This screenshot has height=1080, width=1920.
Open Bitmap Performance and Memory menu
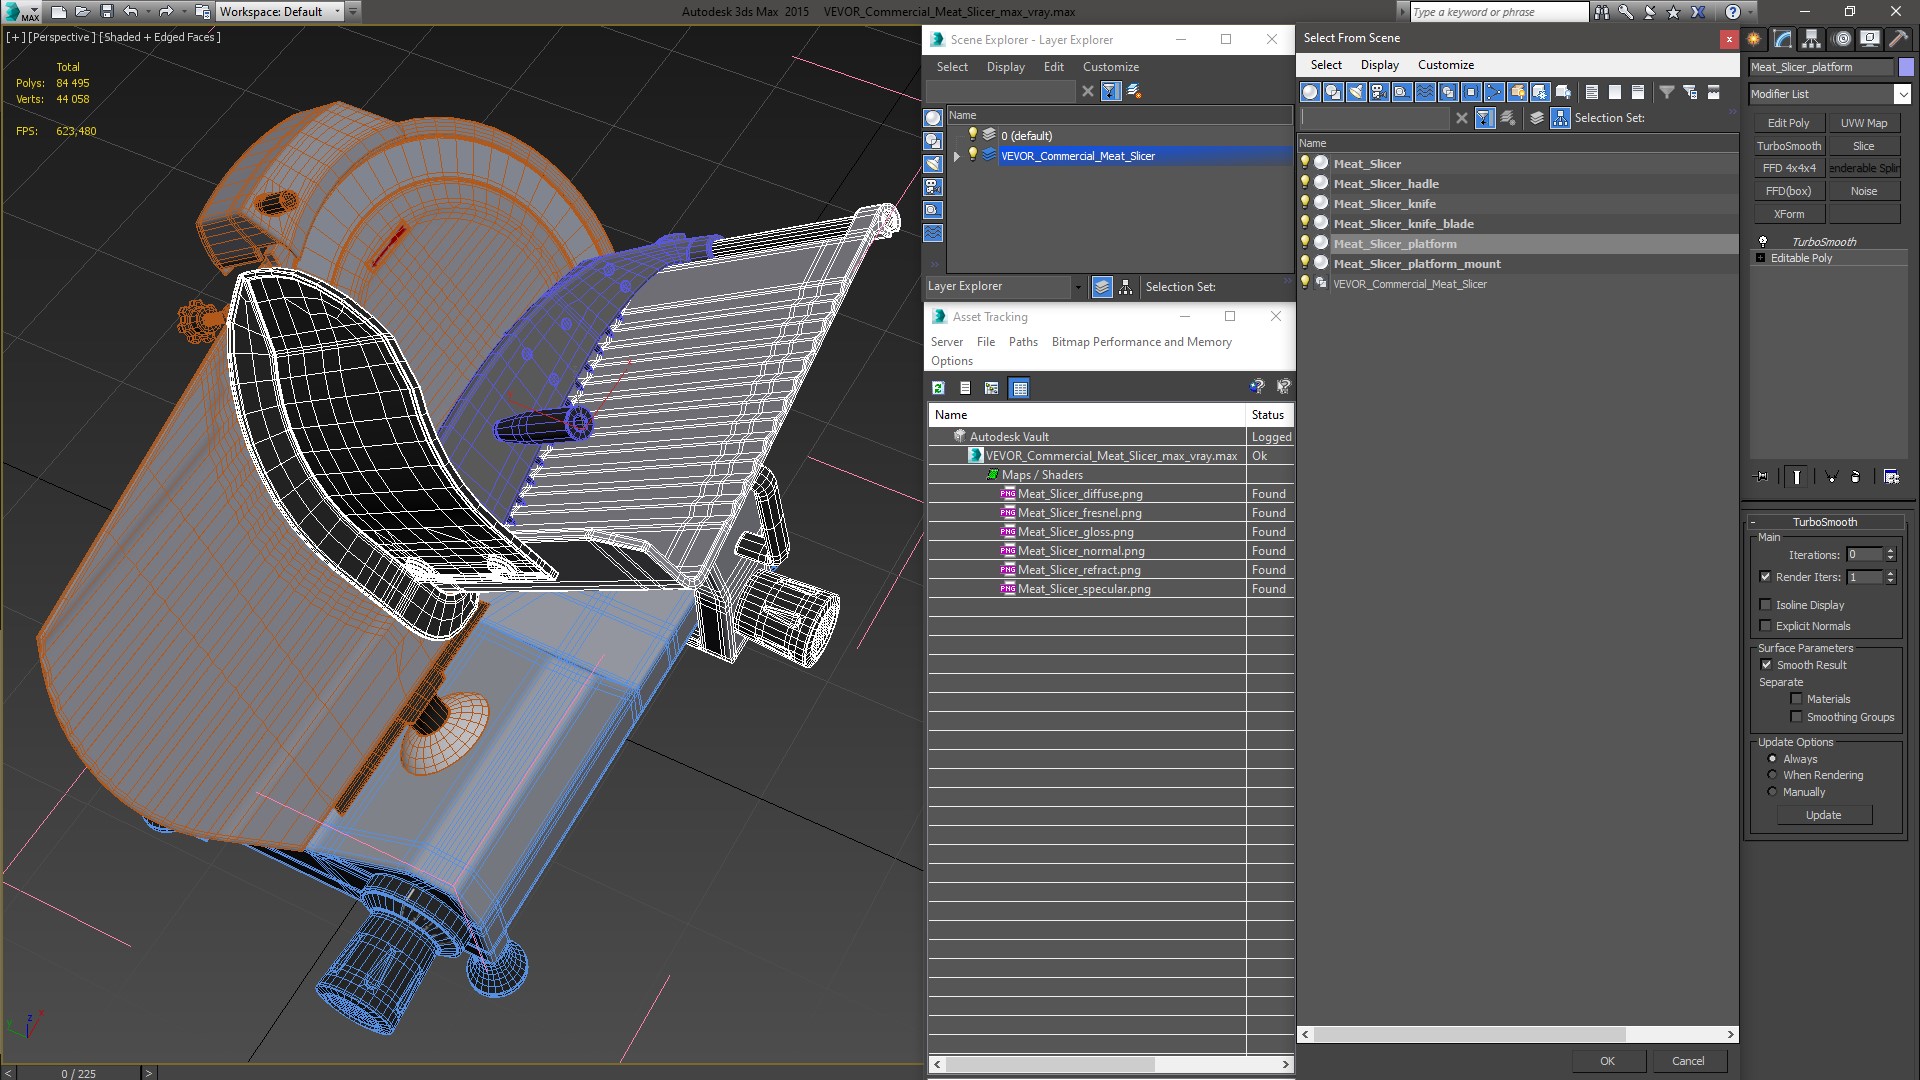point(1141,342)
